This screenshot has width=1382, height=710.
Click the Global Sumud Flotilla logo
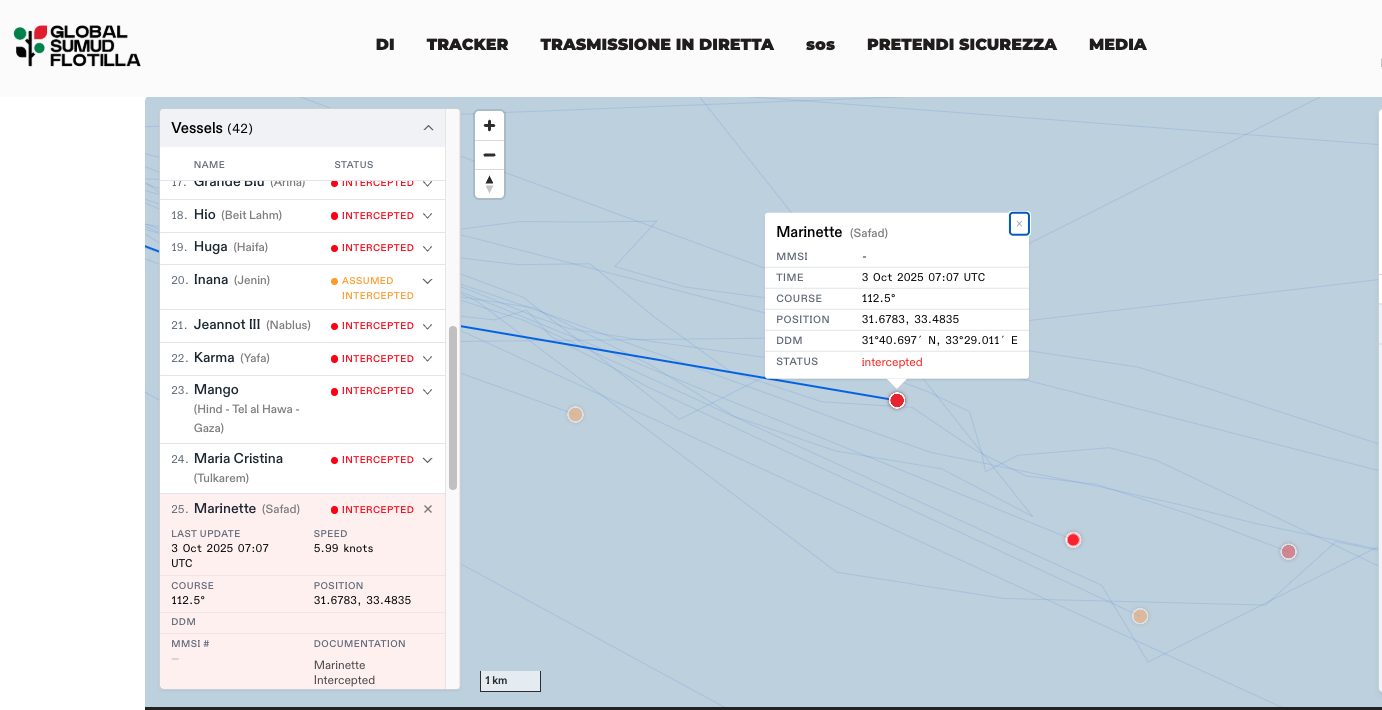coord(77,46)
